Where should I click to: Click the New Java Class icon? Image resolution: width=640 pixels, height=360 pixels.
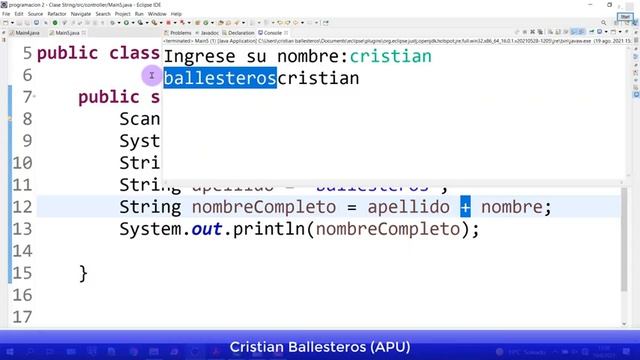[x=206, y=23]
